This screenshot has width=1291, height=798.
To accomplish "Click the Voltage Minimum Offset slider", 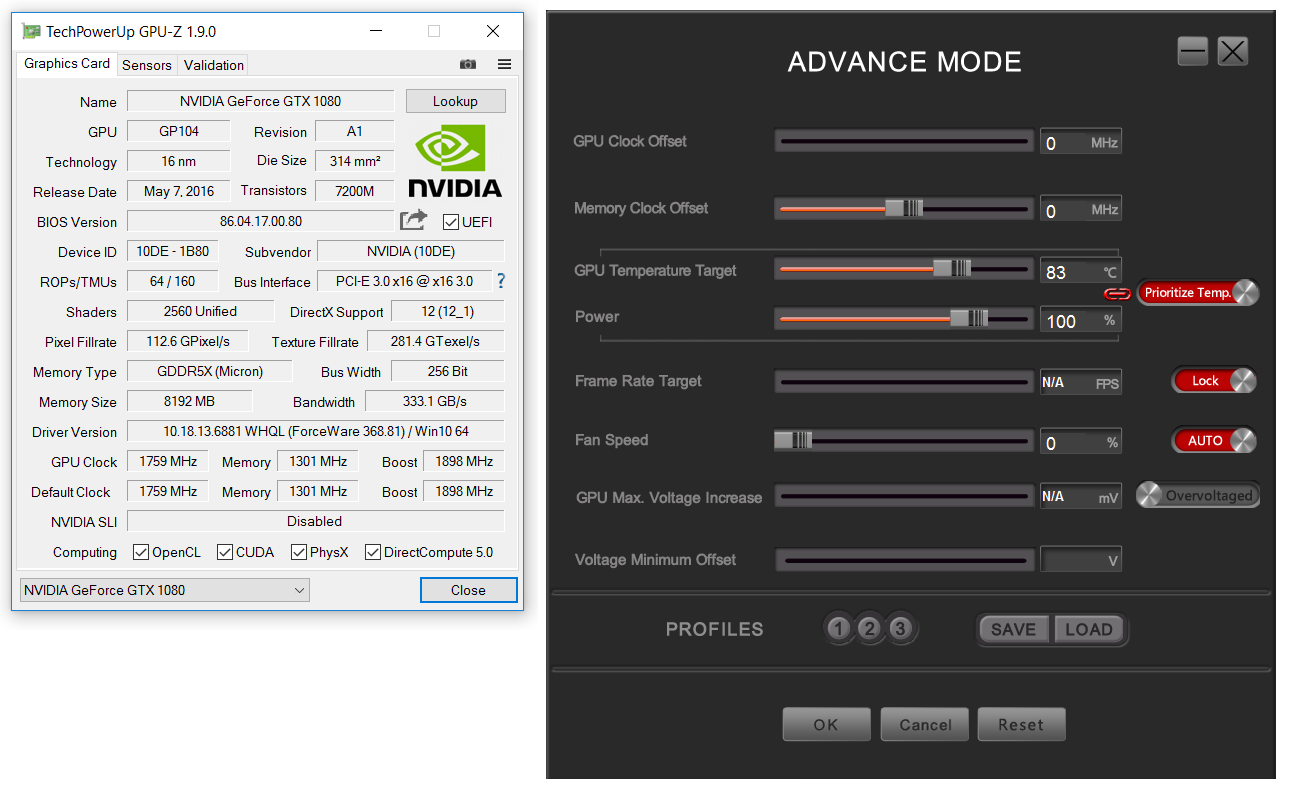I will (x=904, y=560).
